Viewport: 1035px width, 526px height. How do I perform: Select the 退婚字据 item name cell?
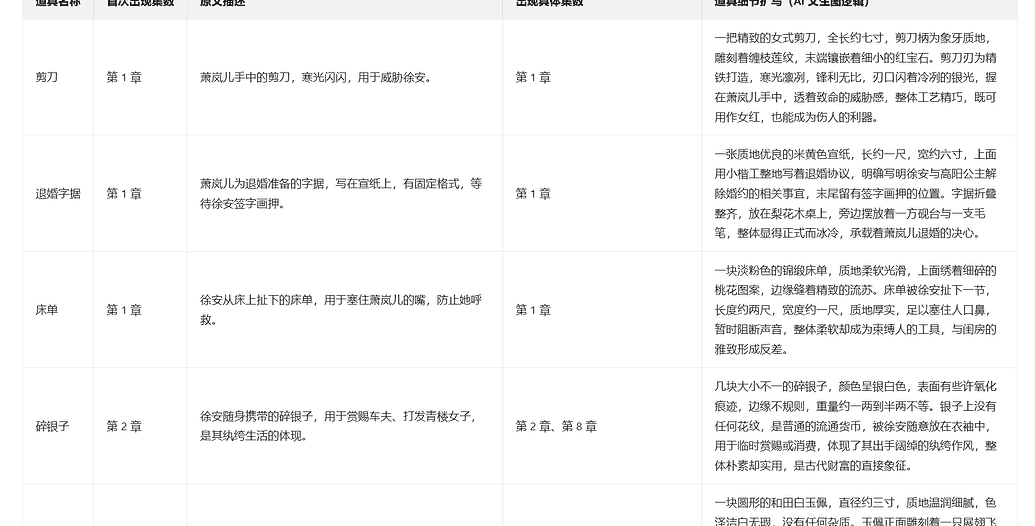click(x=58, y=194)
